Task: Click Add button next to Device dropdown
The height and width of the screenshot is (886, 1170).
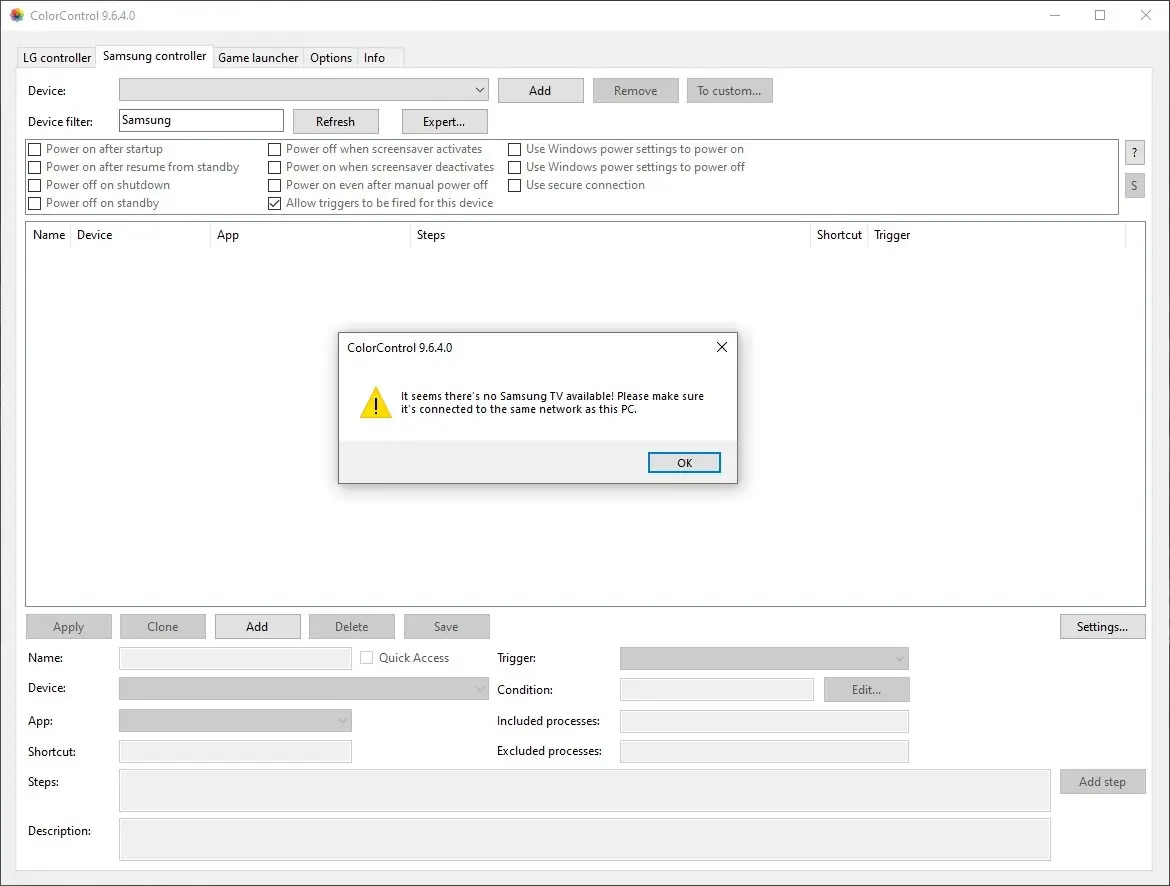Action: [540, 90]
